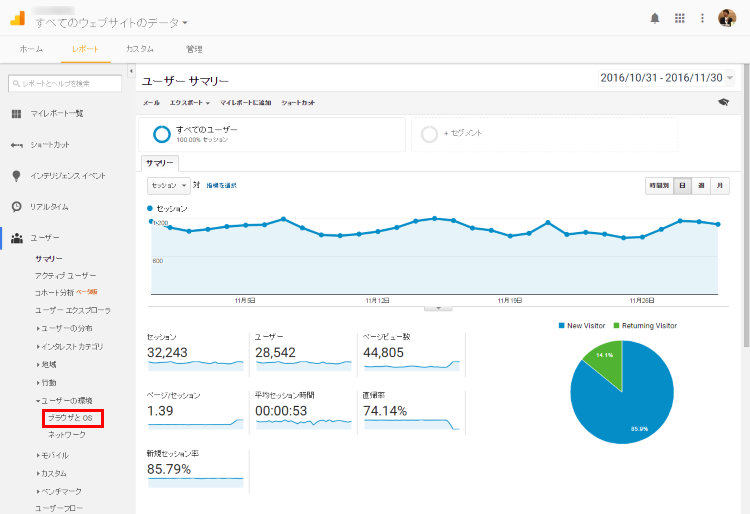Open ユーザーフロー report
Image resolution: width=750 pixels, height=514 pixels.
[58, 508]
